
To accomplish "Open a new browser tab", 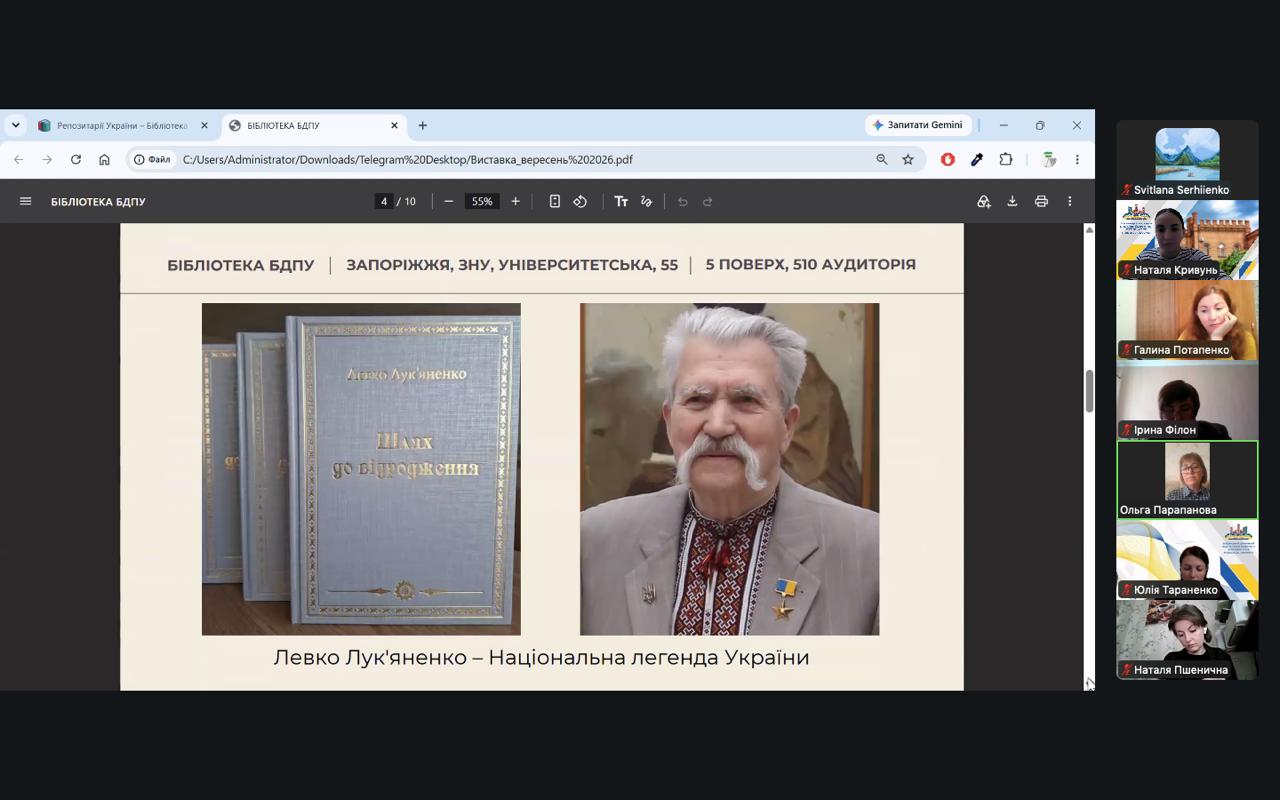I will pyautogui.click(x=423, y=125).
